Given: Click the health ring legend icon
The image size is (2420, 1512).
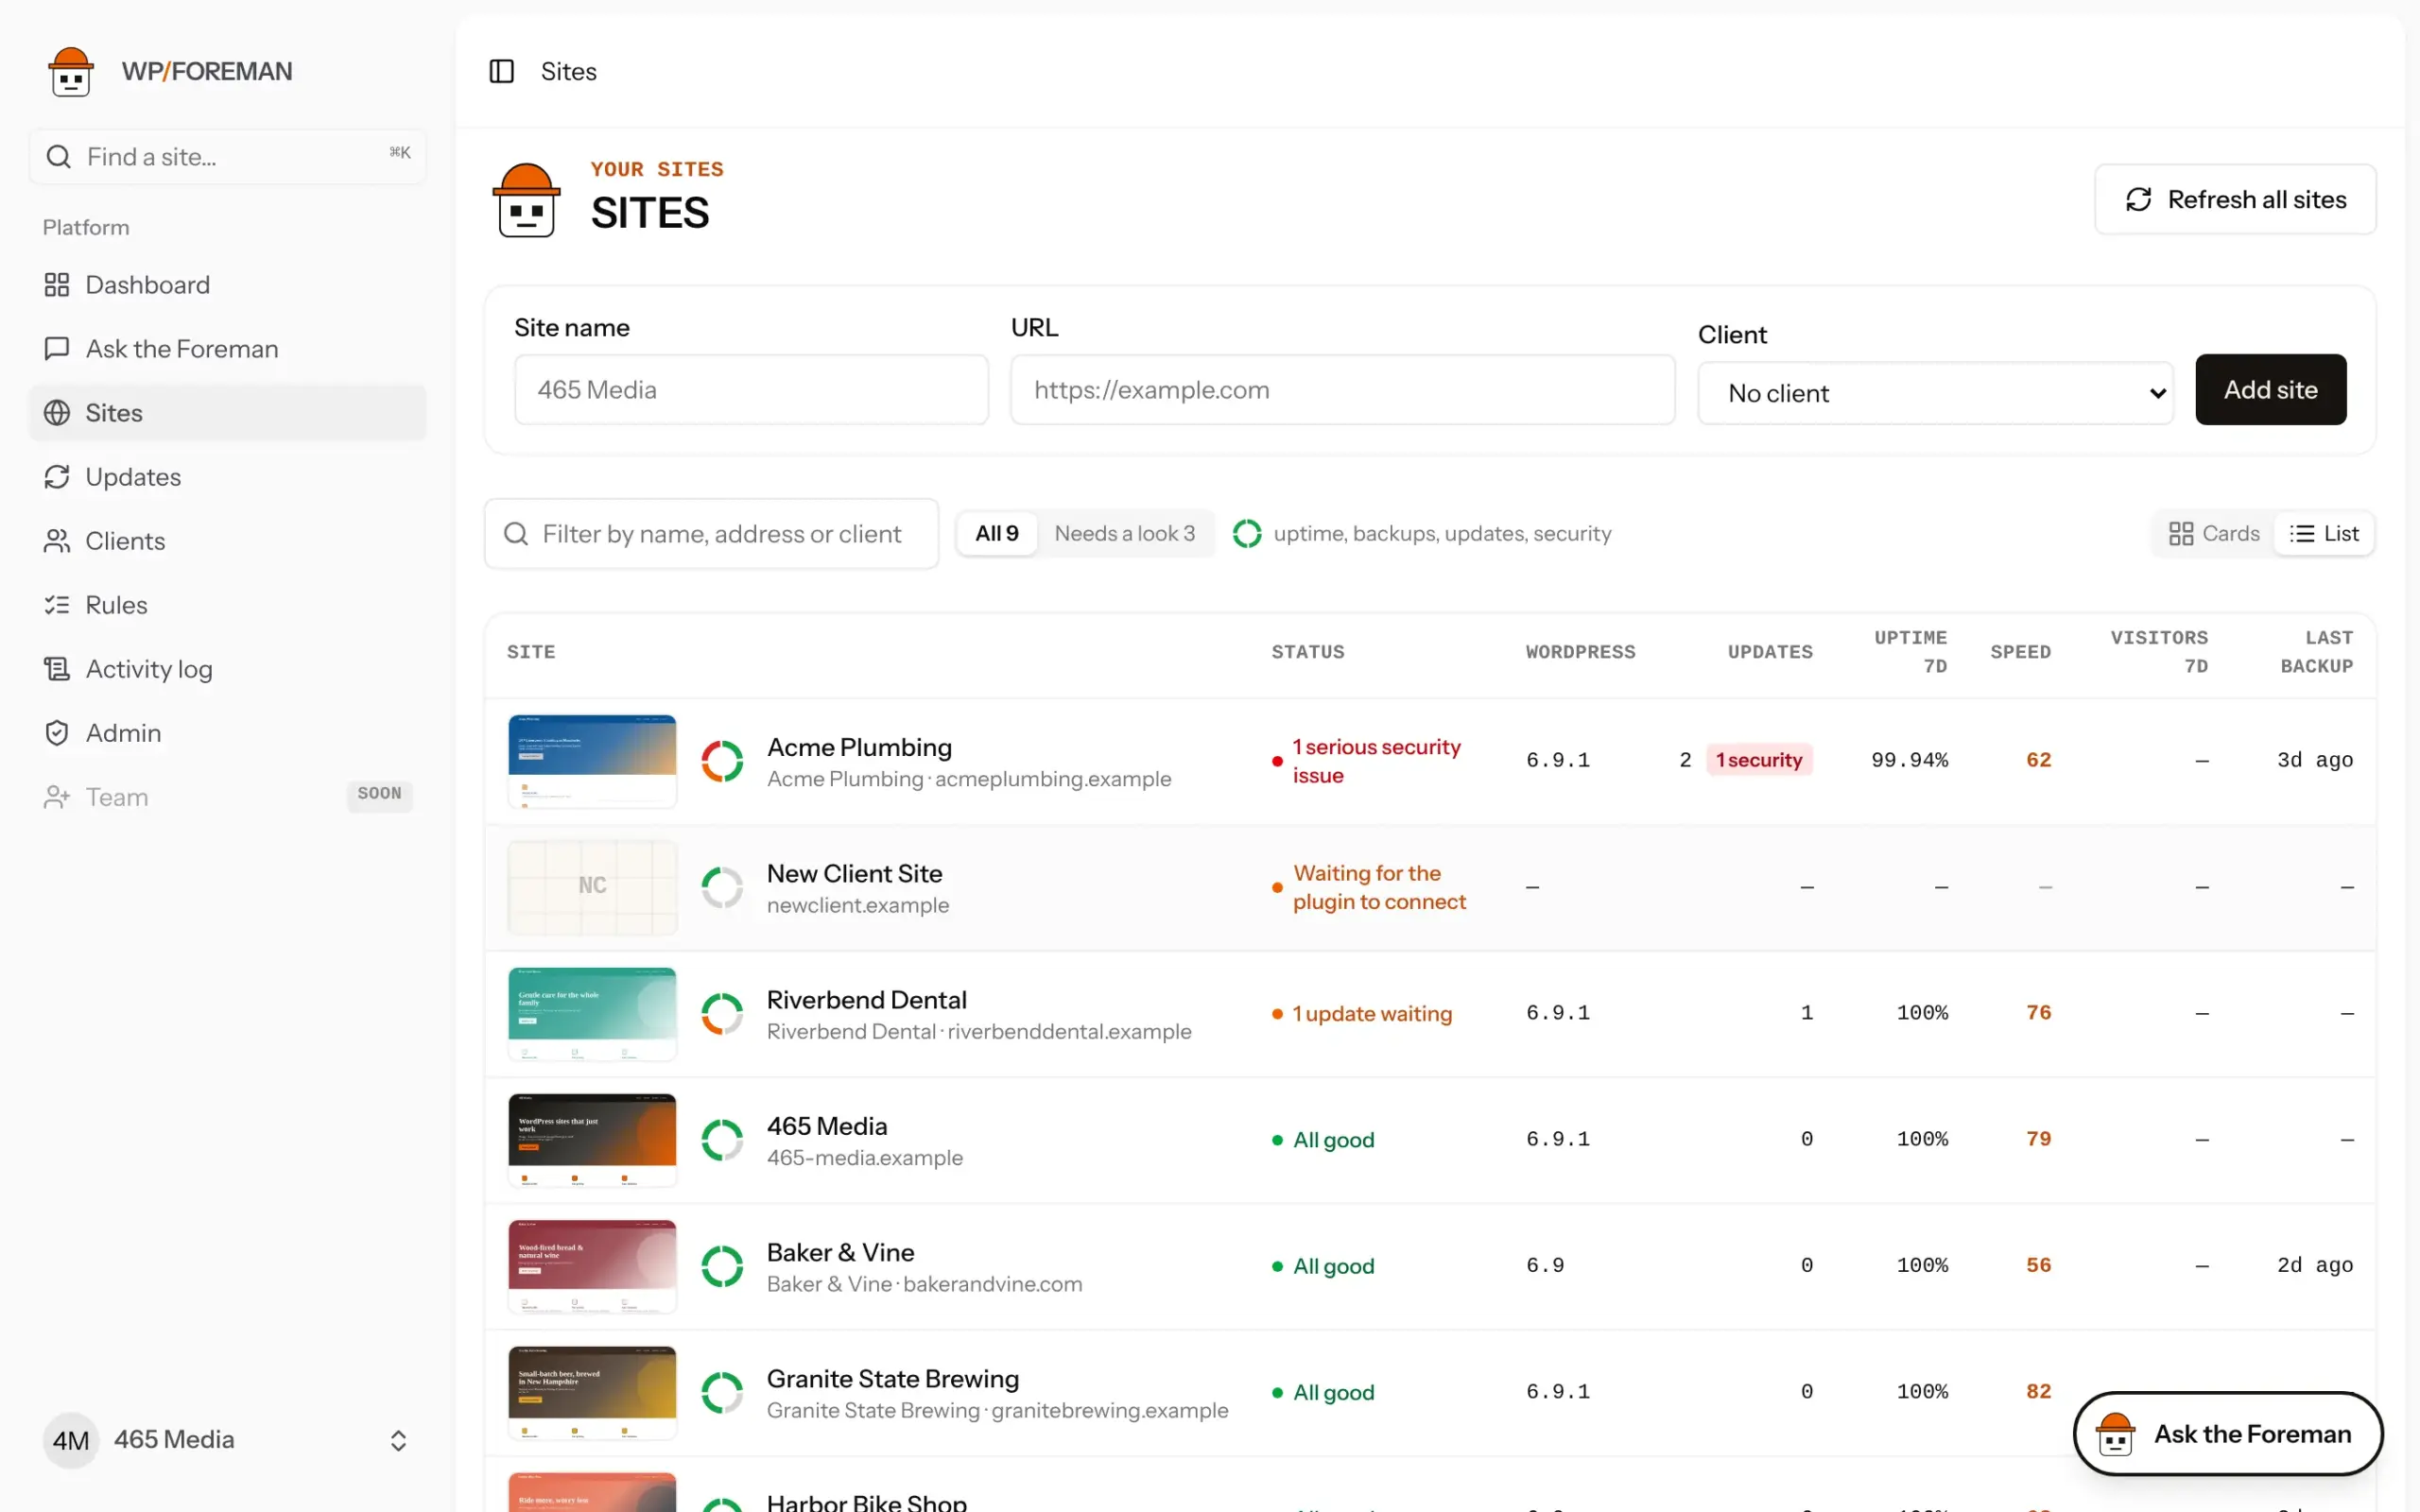Looking at the screenshot, I should 1246,534.
